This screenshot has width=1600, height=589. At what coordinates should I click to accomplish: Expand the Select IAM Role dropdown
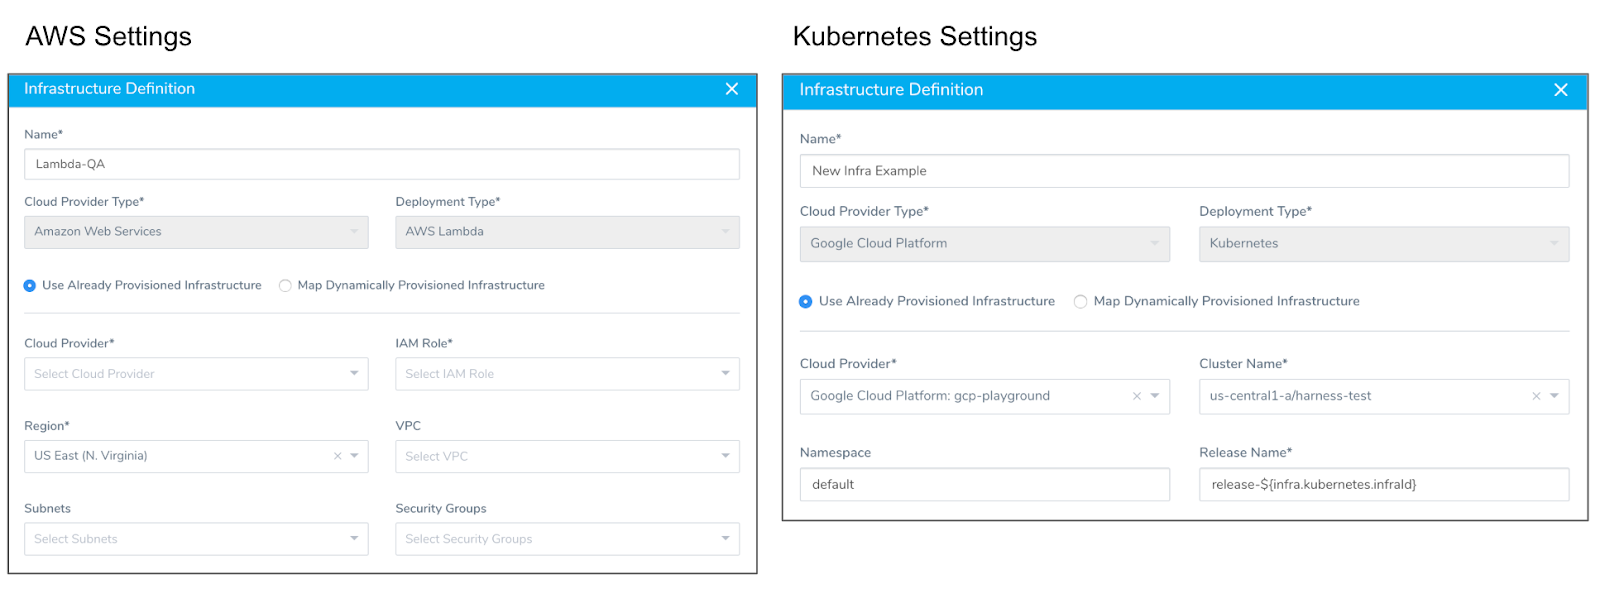567,374
